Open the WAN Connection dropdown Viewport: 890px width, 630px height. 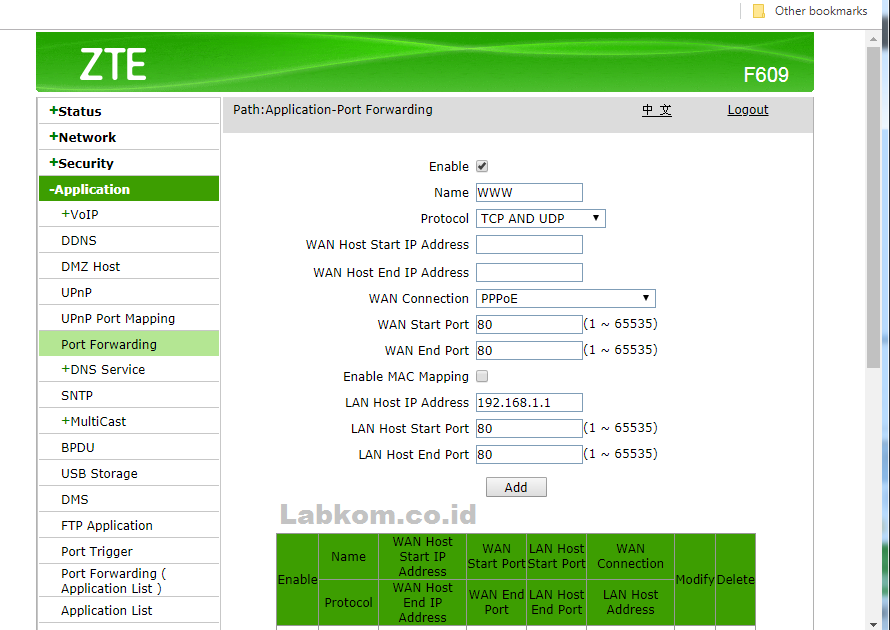565,299
